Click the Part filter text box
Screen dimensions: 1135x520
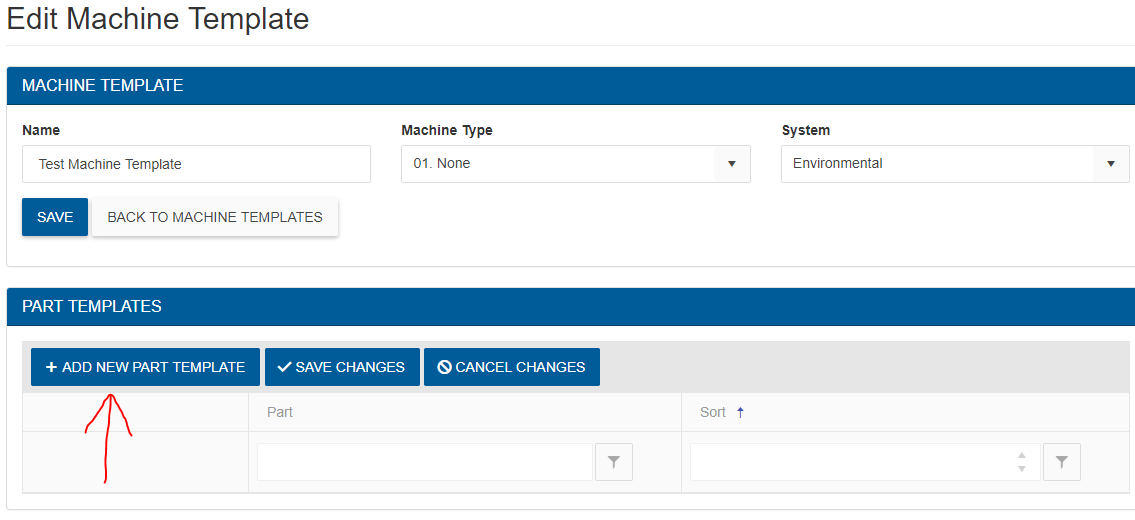point(425,462)
